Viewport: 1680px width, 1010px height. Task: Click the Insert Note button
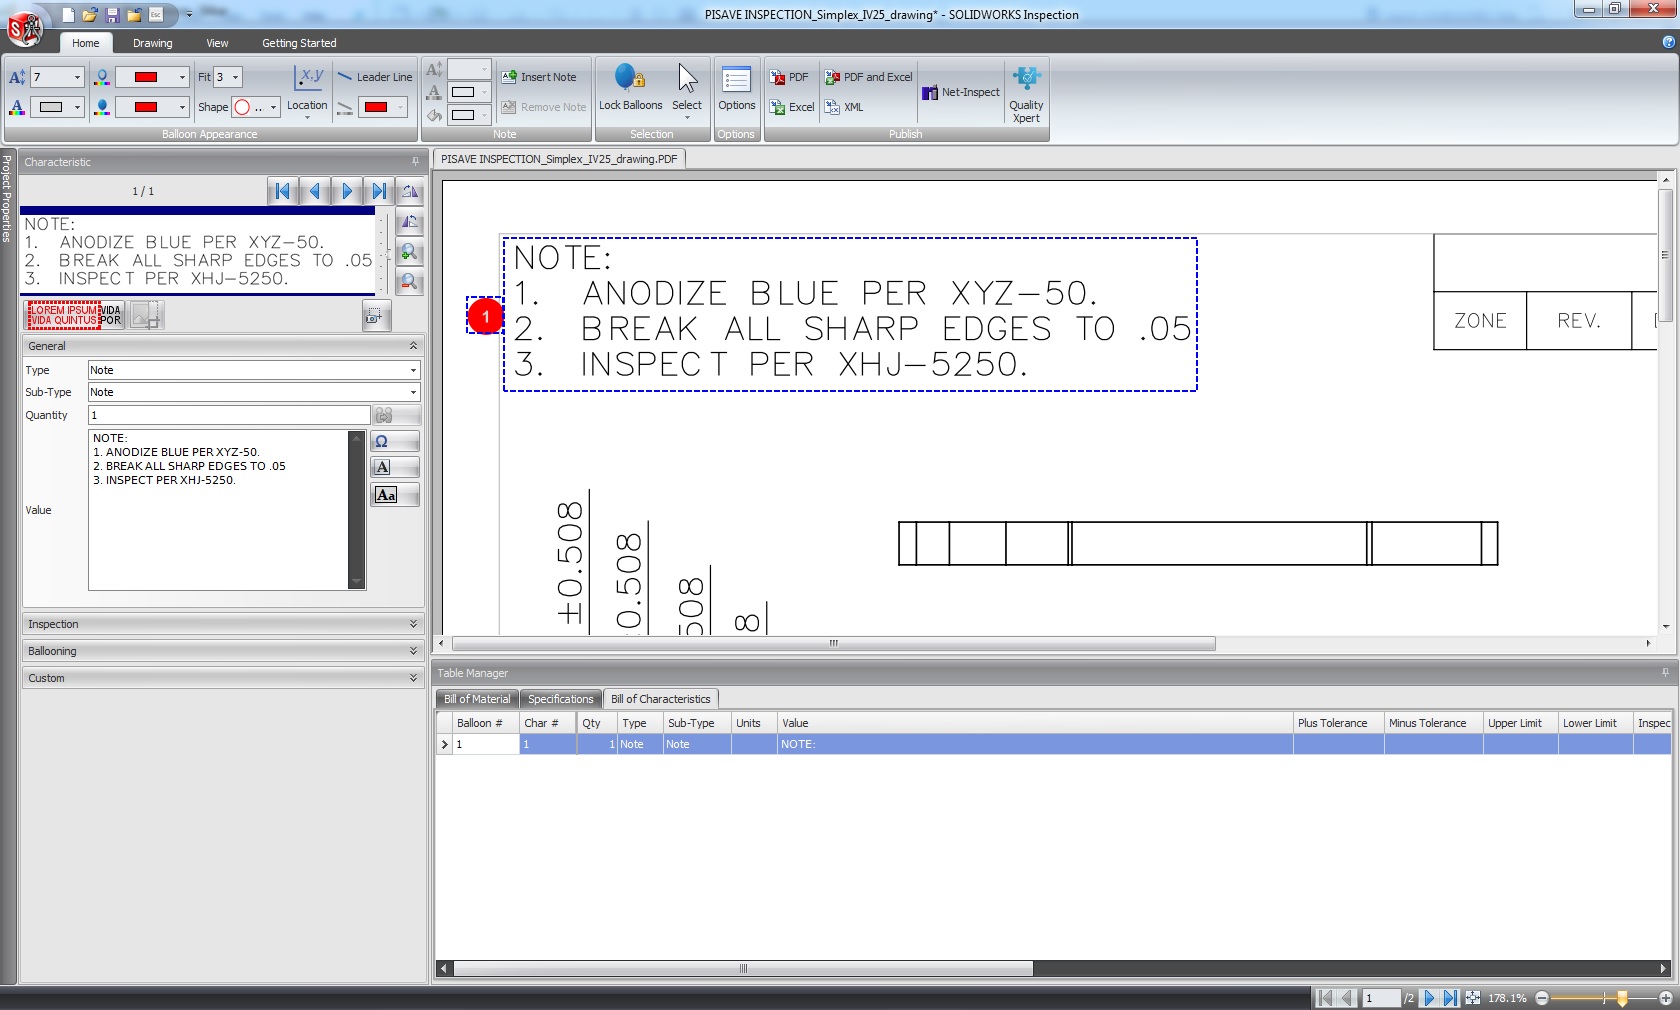tap(539, 77)
